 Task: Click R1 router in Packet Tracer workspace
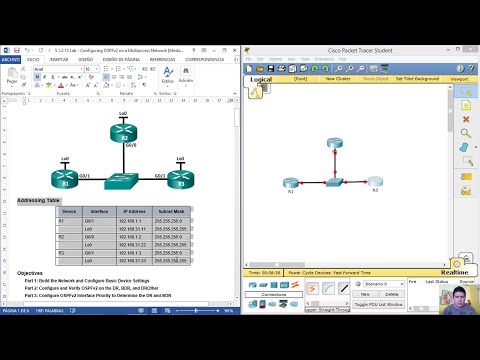click(x=290, y=183)
